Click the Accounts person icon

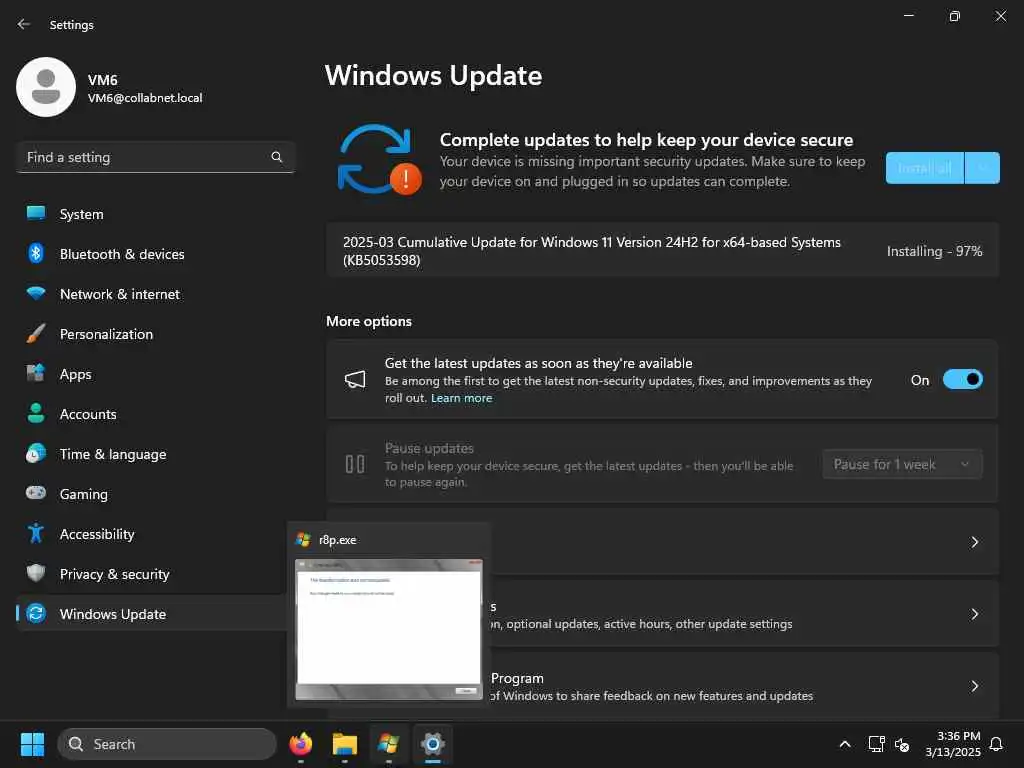[x=36, y=413]
